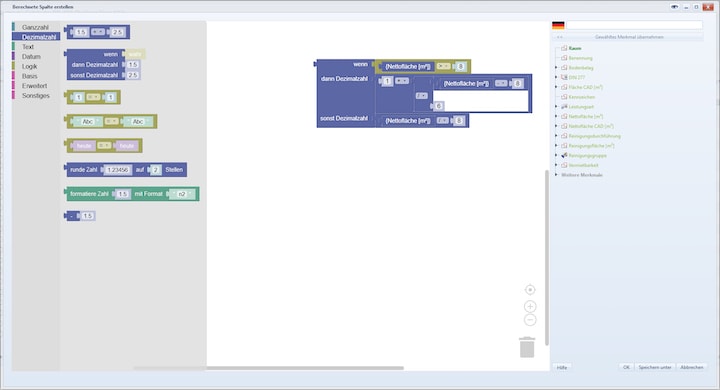Screen dimensions: 720x390
Task: Confirm with the OK button
Action: pos(626,367)
